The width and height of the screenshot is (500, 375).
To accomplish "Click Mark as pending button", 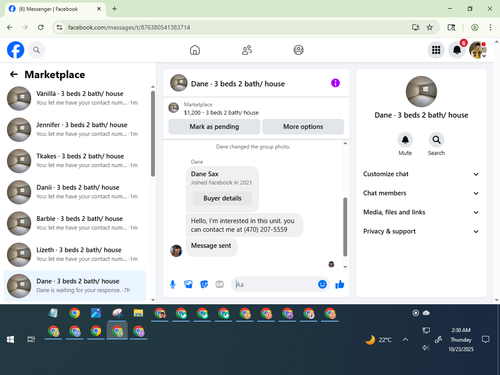I will pos(214,127).
